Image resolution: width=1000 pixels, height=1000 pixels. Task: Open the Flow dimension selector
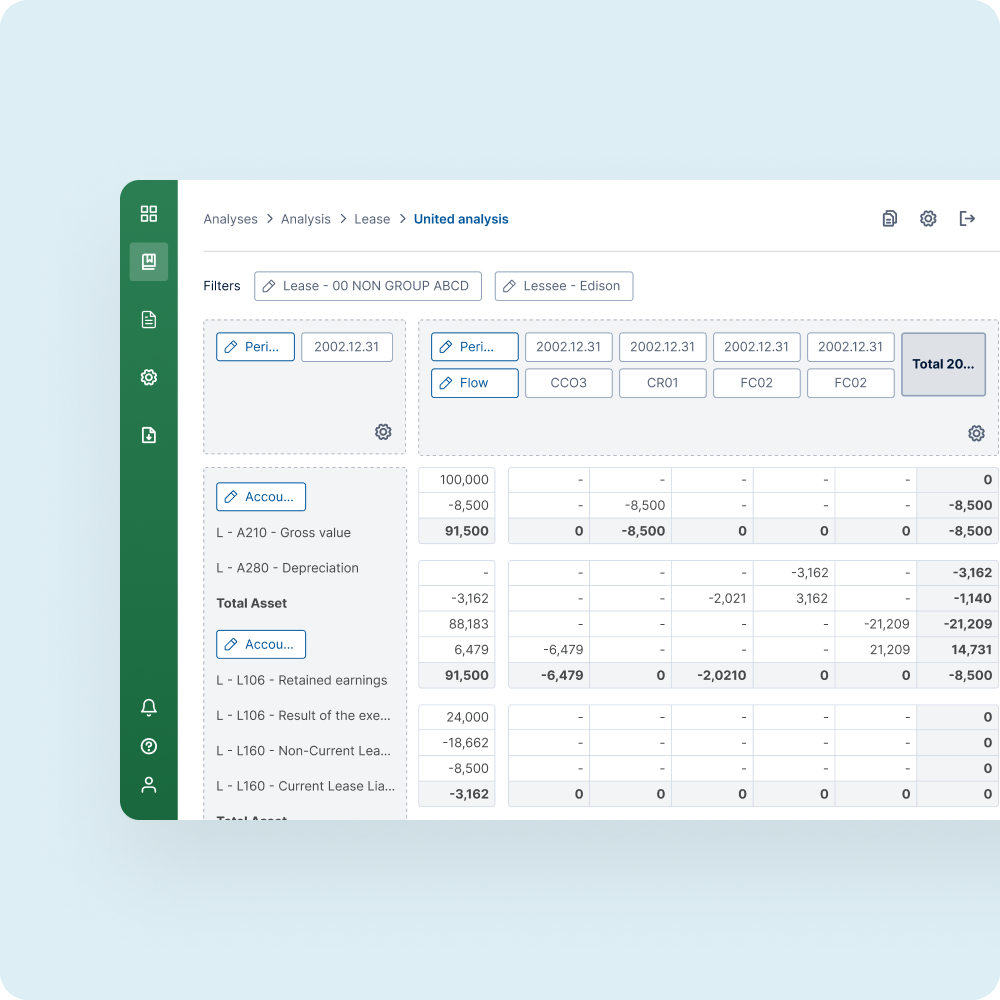pyautogui.click(x=474, y=383)
